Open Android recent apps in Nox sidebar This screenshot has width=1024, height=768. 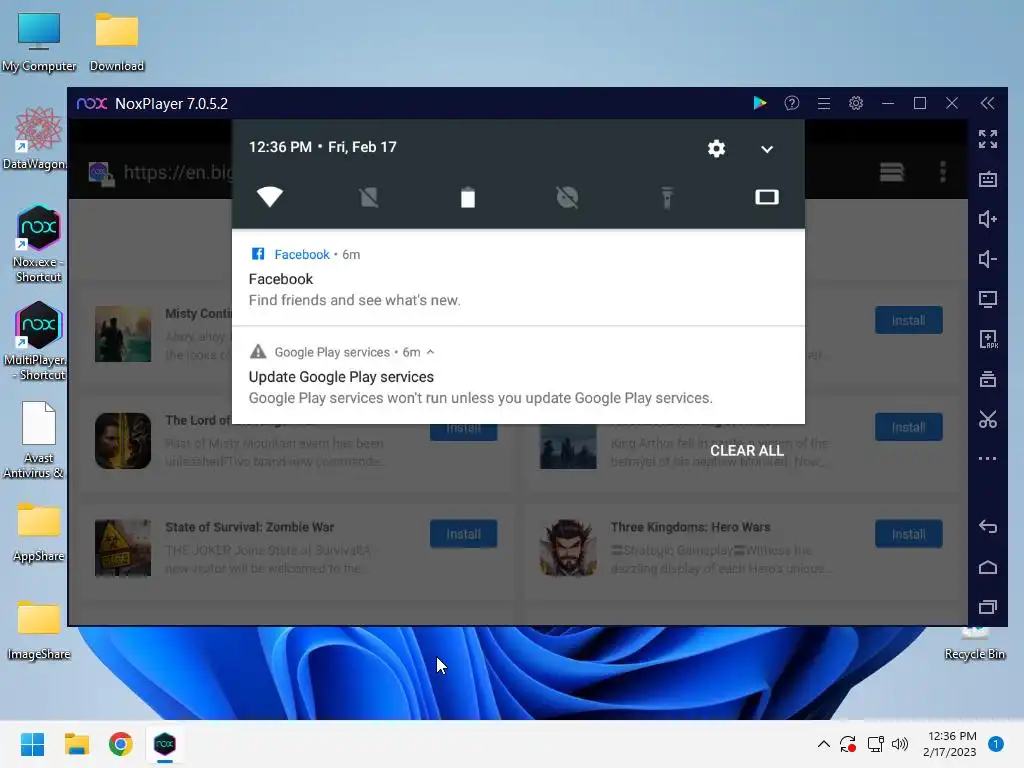point(987,607)
